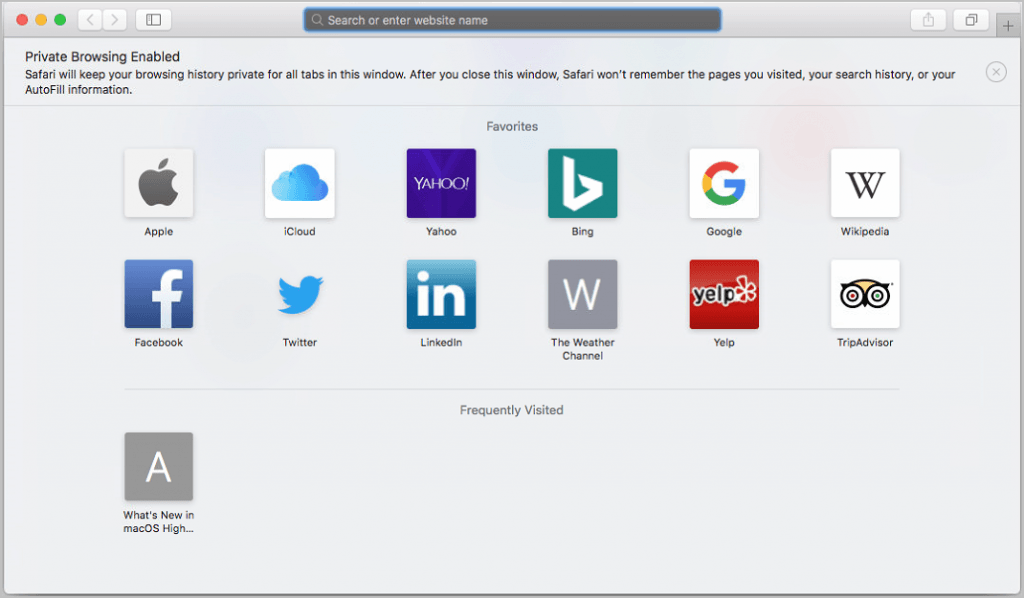This screenshot has width=1024, height=598.
Task: Open the Yelp favorite tile
Action: (724, 294)
